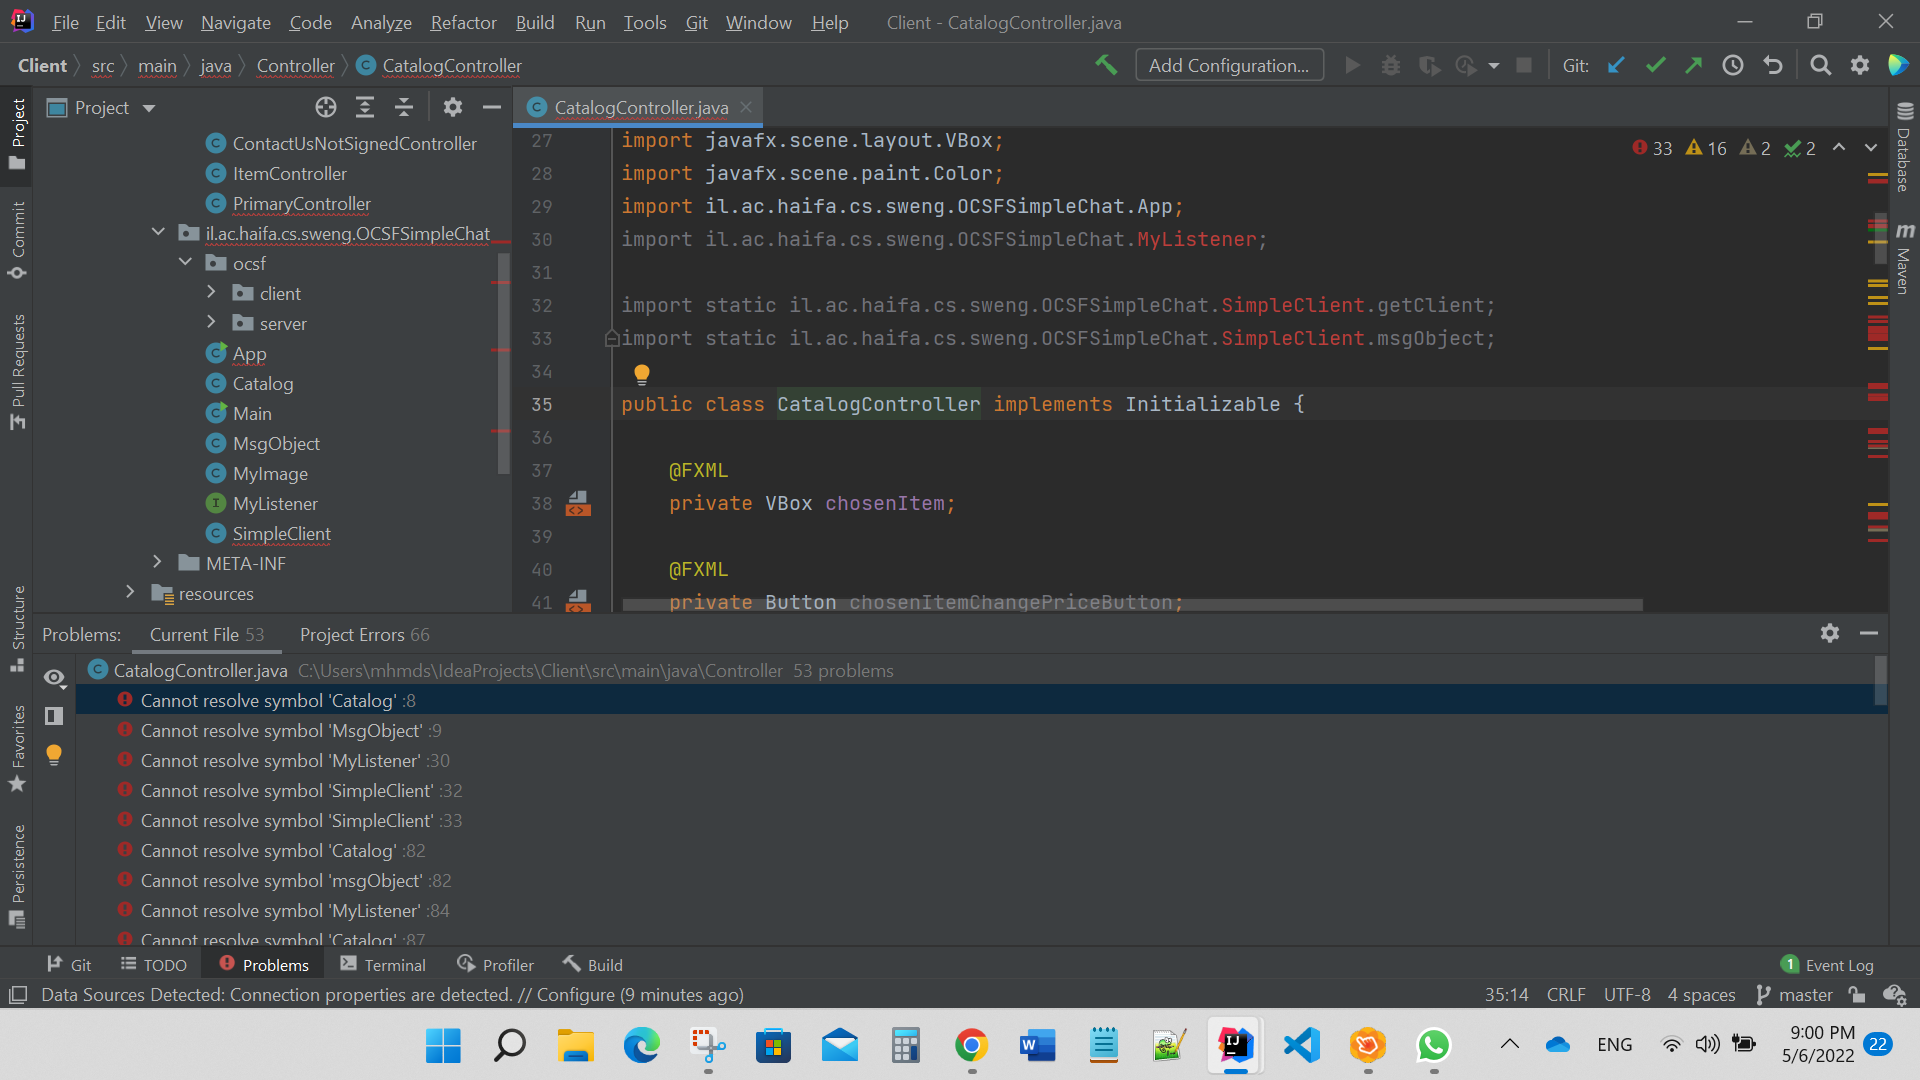Toggle editor preview split icon in Problems
This screenshot has width=1920, height=1080.
(x=54, y=716)
